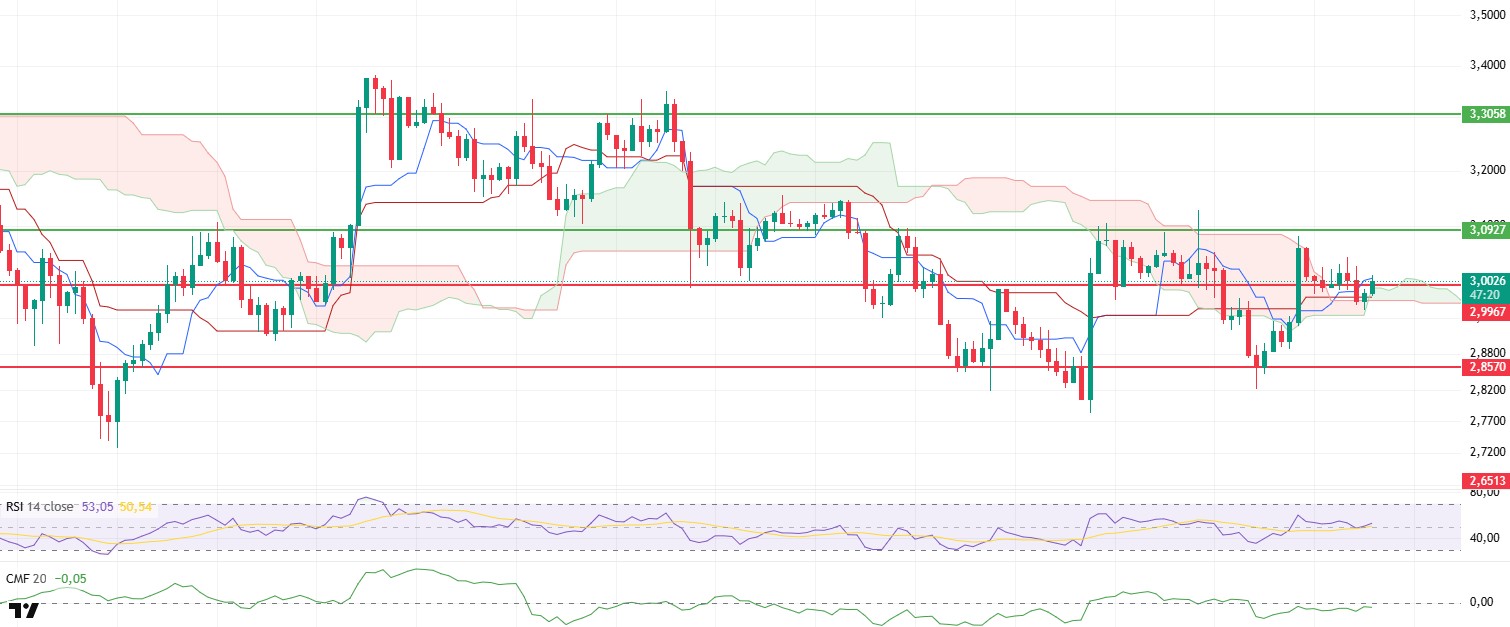The image size is (1510, 627).
Task: Click the current price 3,0026 label
Action: point(1485,281)
